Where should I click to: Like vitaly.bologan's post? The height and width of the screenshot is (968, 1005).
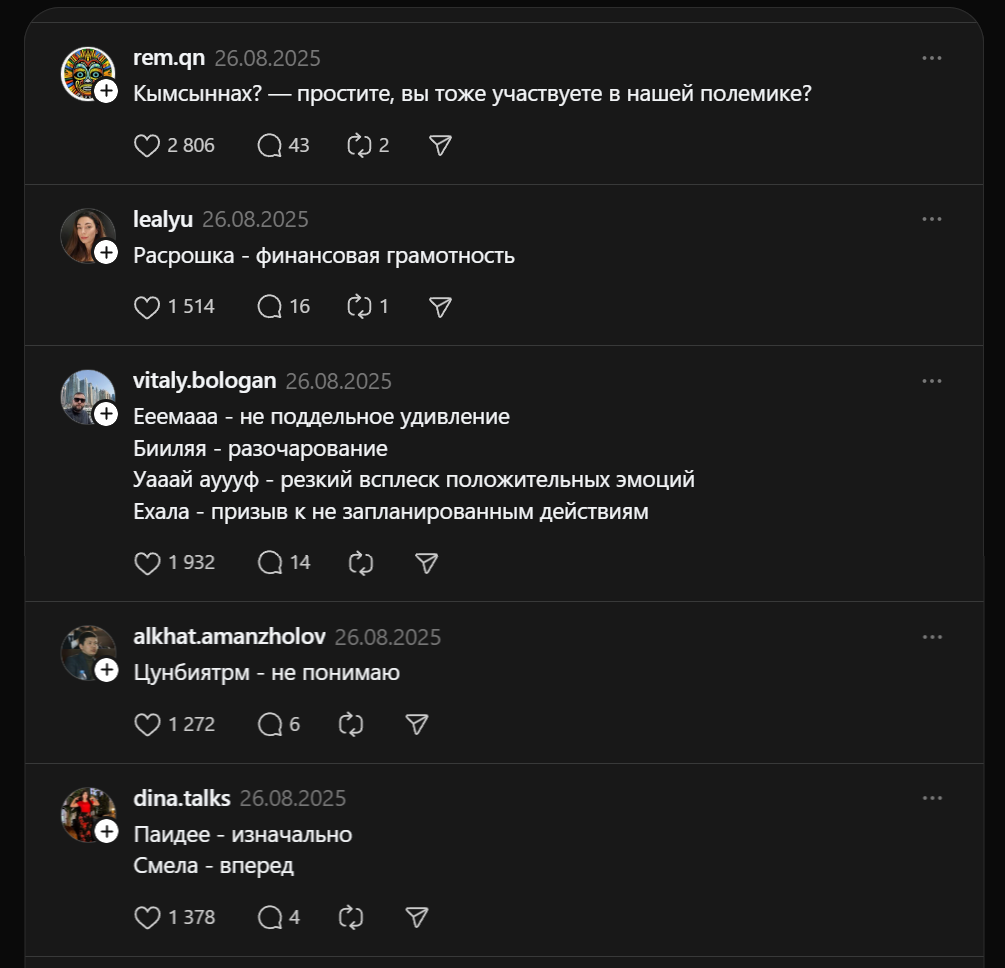(x=147, y=563)
